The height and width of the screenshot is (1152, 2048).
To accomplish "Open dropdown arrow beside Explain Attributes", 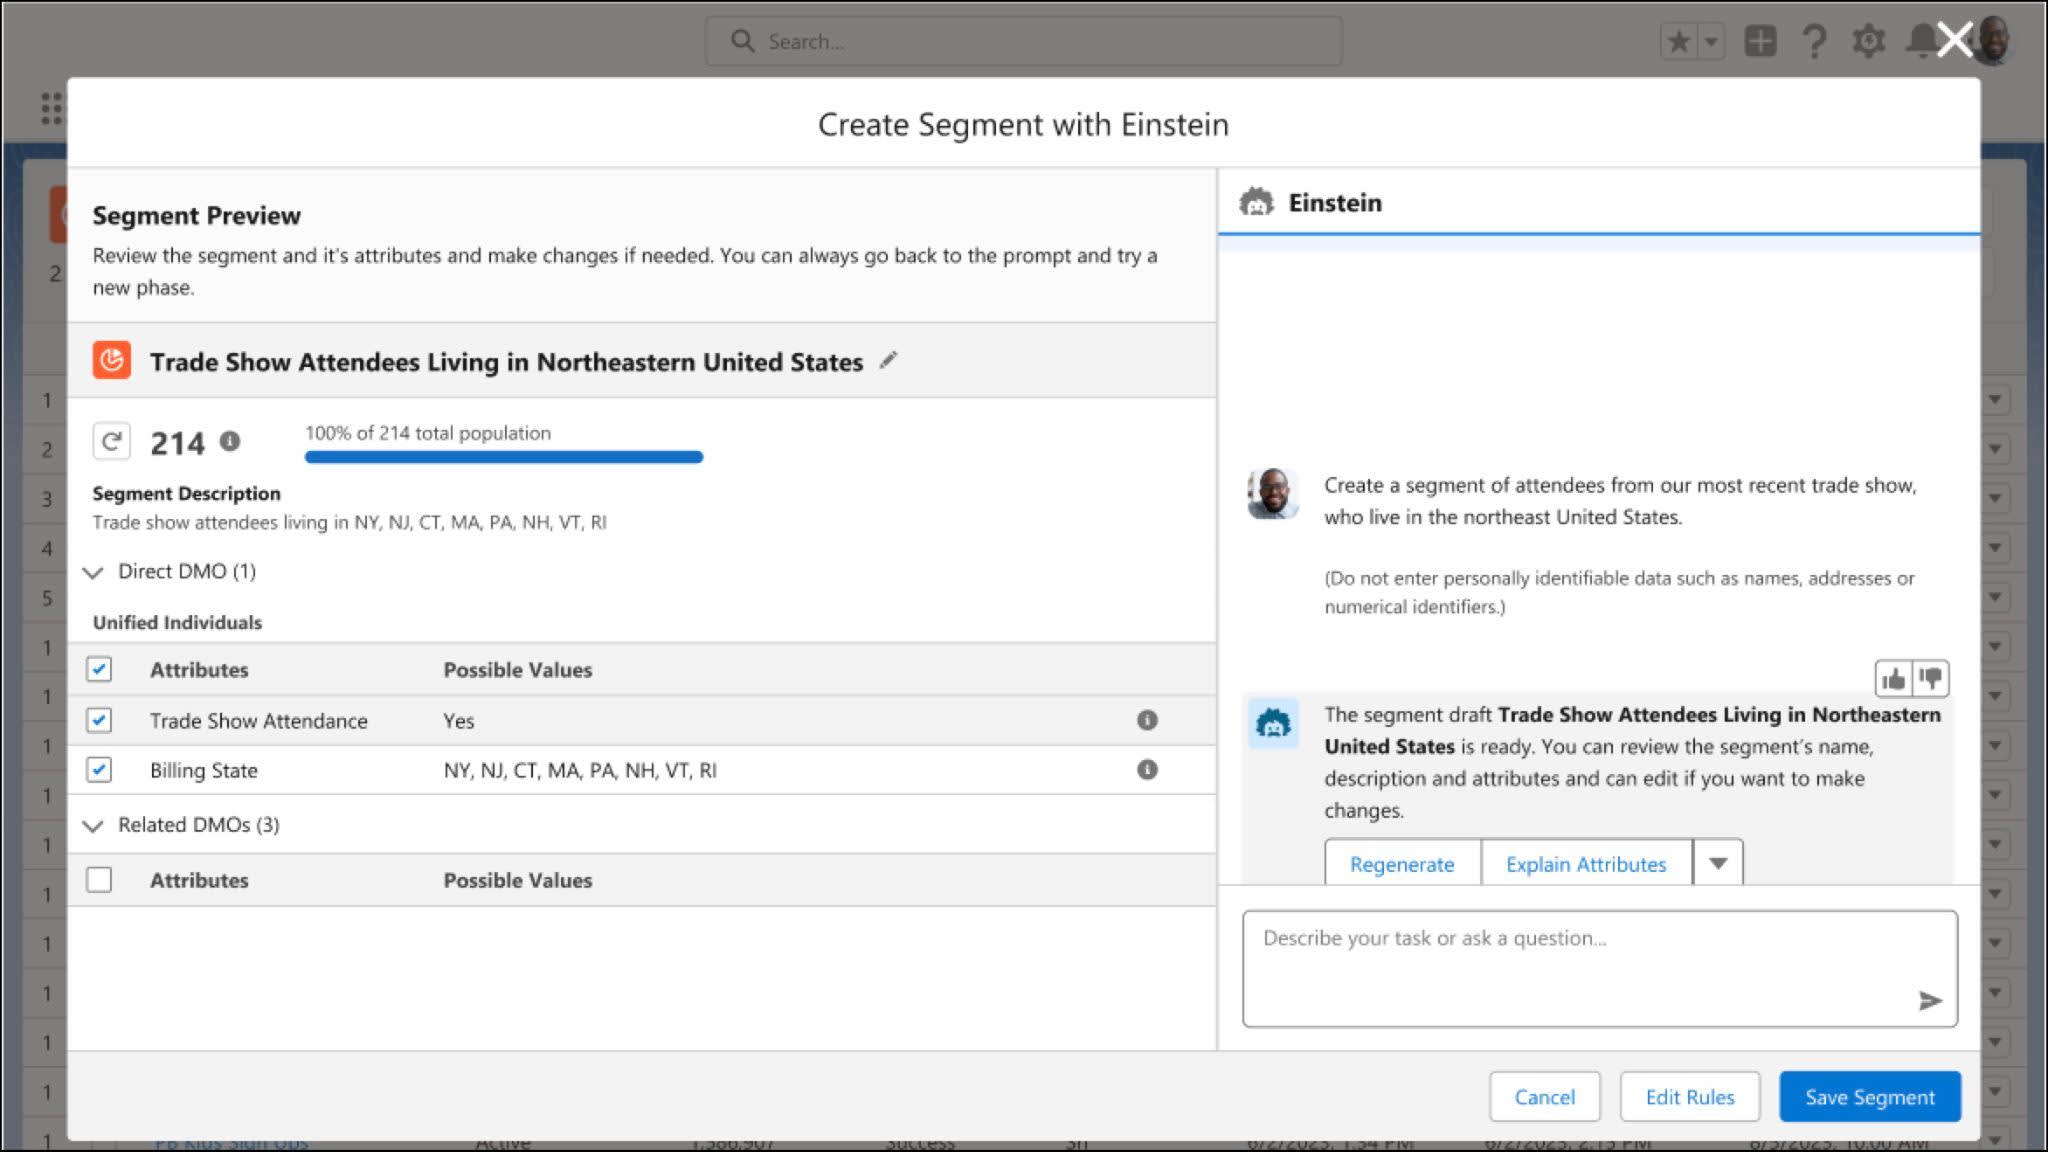I will (x=1718, y=863).
